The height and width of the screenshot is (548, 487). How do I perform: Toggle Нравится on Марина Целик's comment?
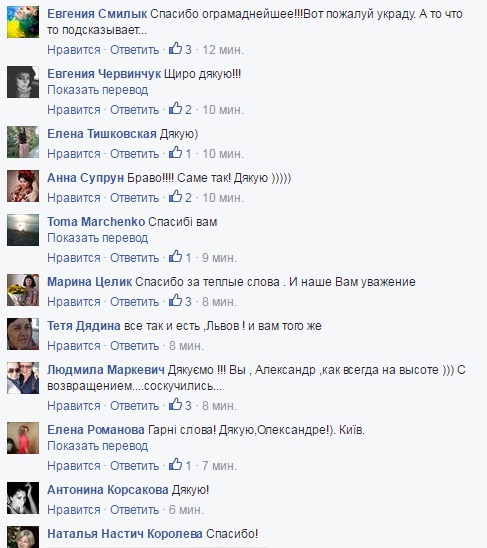click(74, 302)
